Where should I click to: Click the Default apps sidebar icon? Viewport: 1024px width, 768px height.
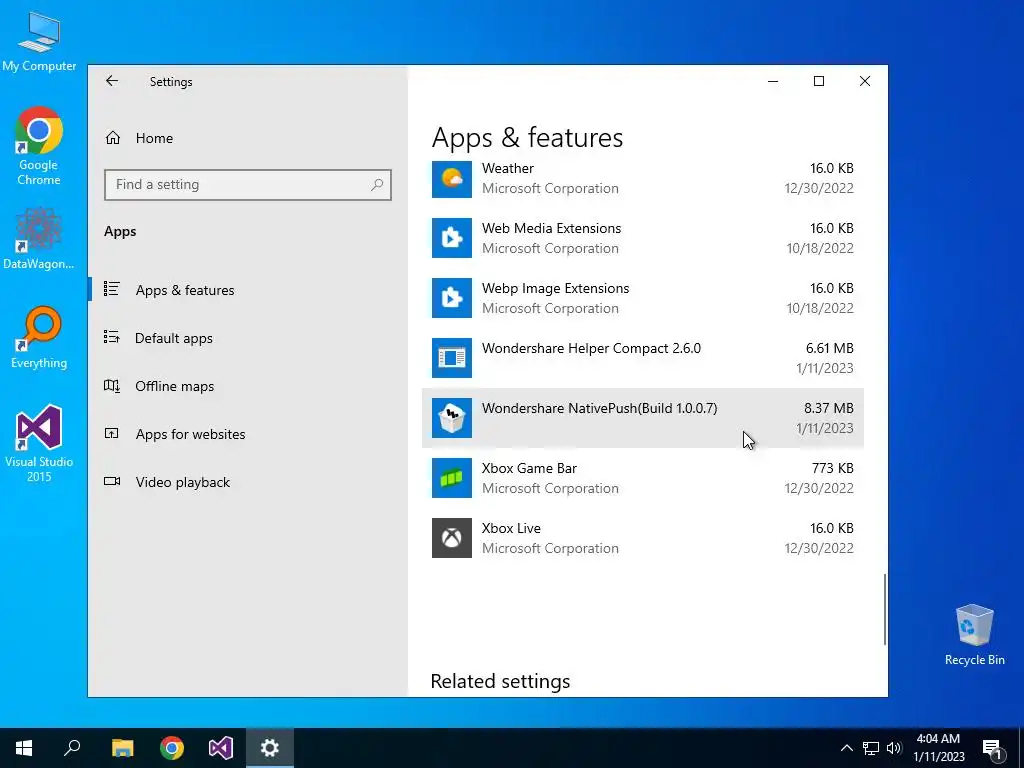coord(112,337)
